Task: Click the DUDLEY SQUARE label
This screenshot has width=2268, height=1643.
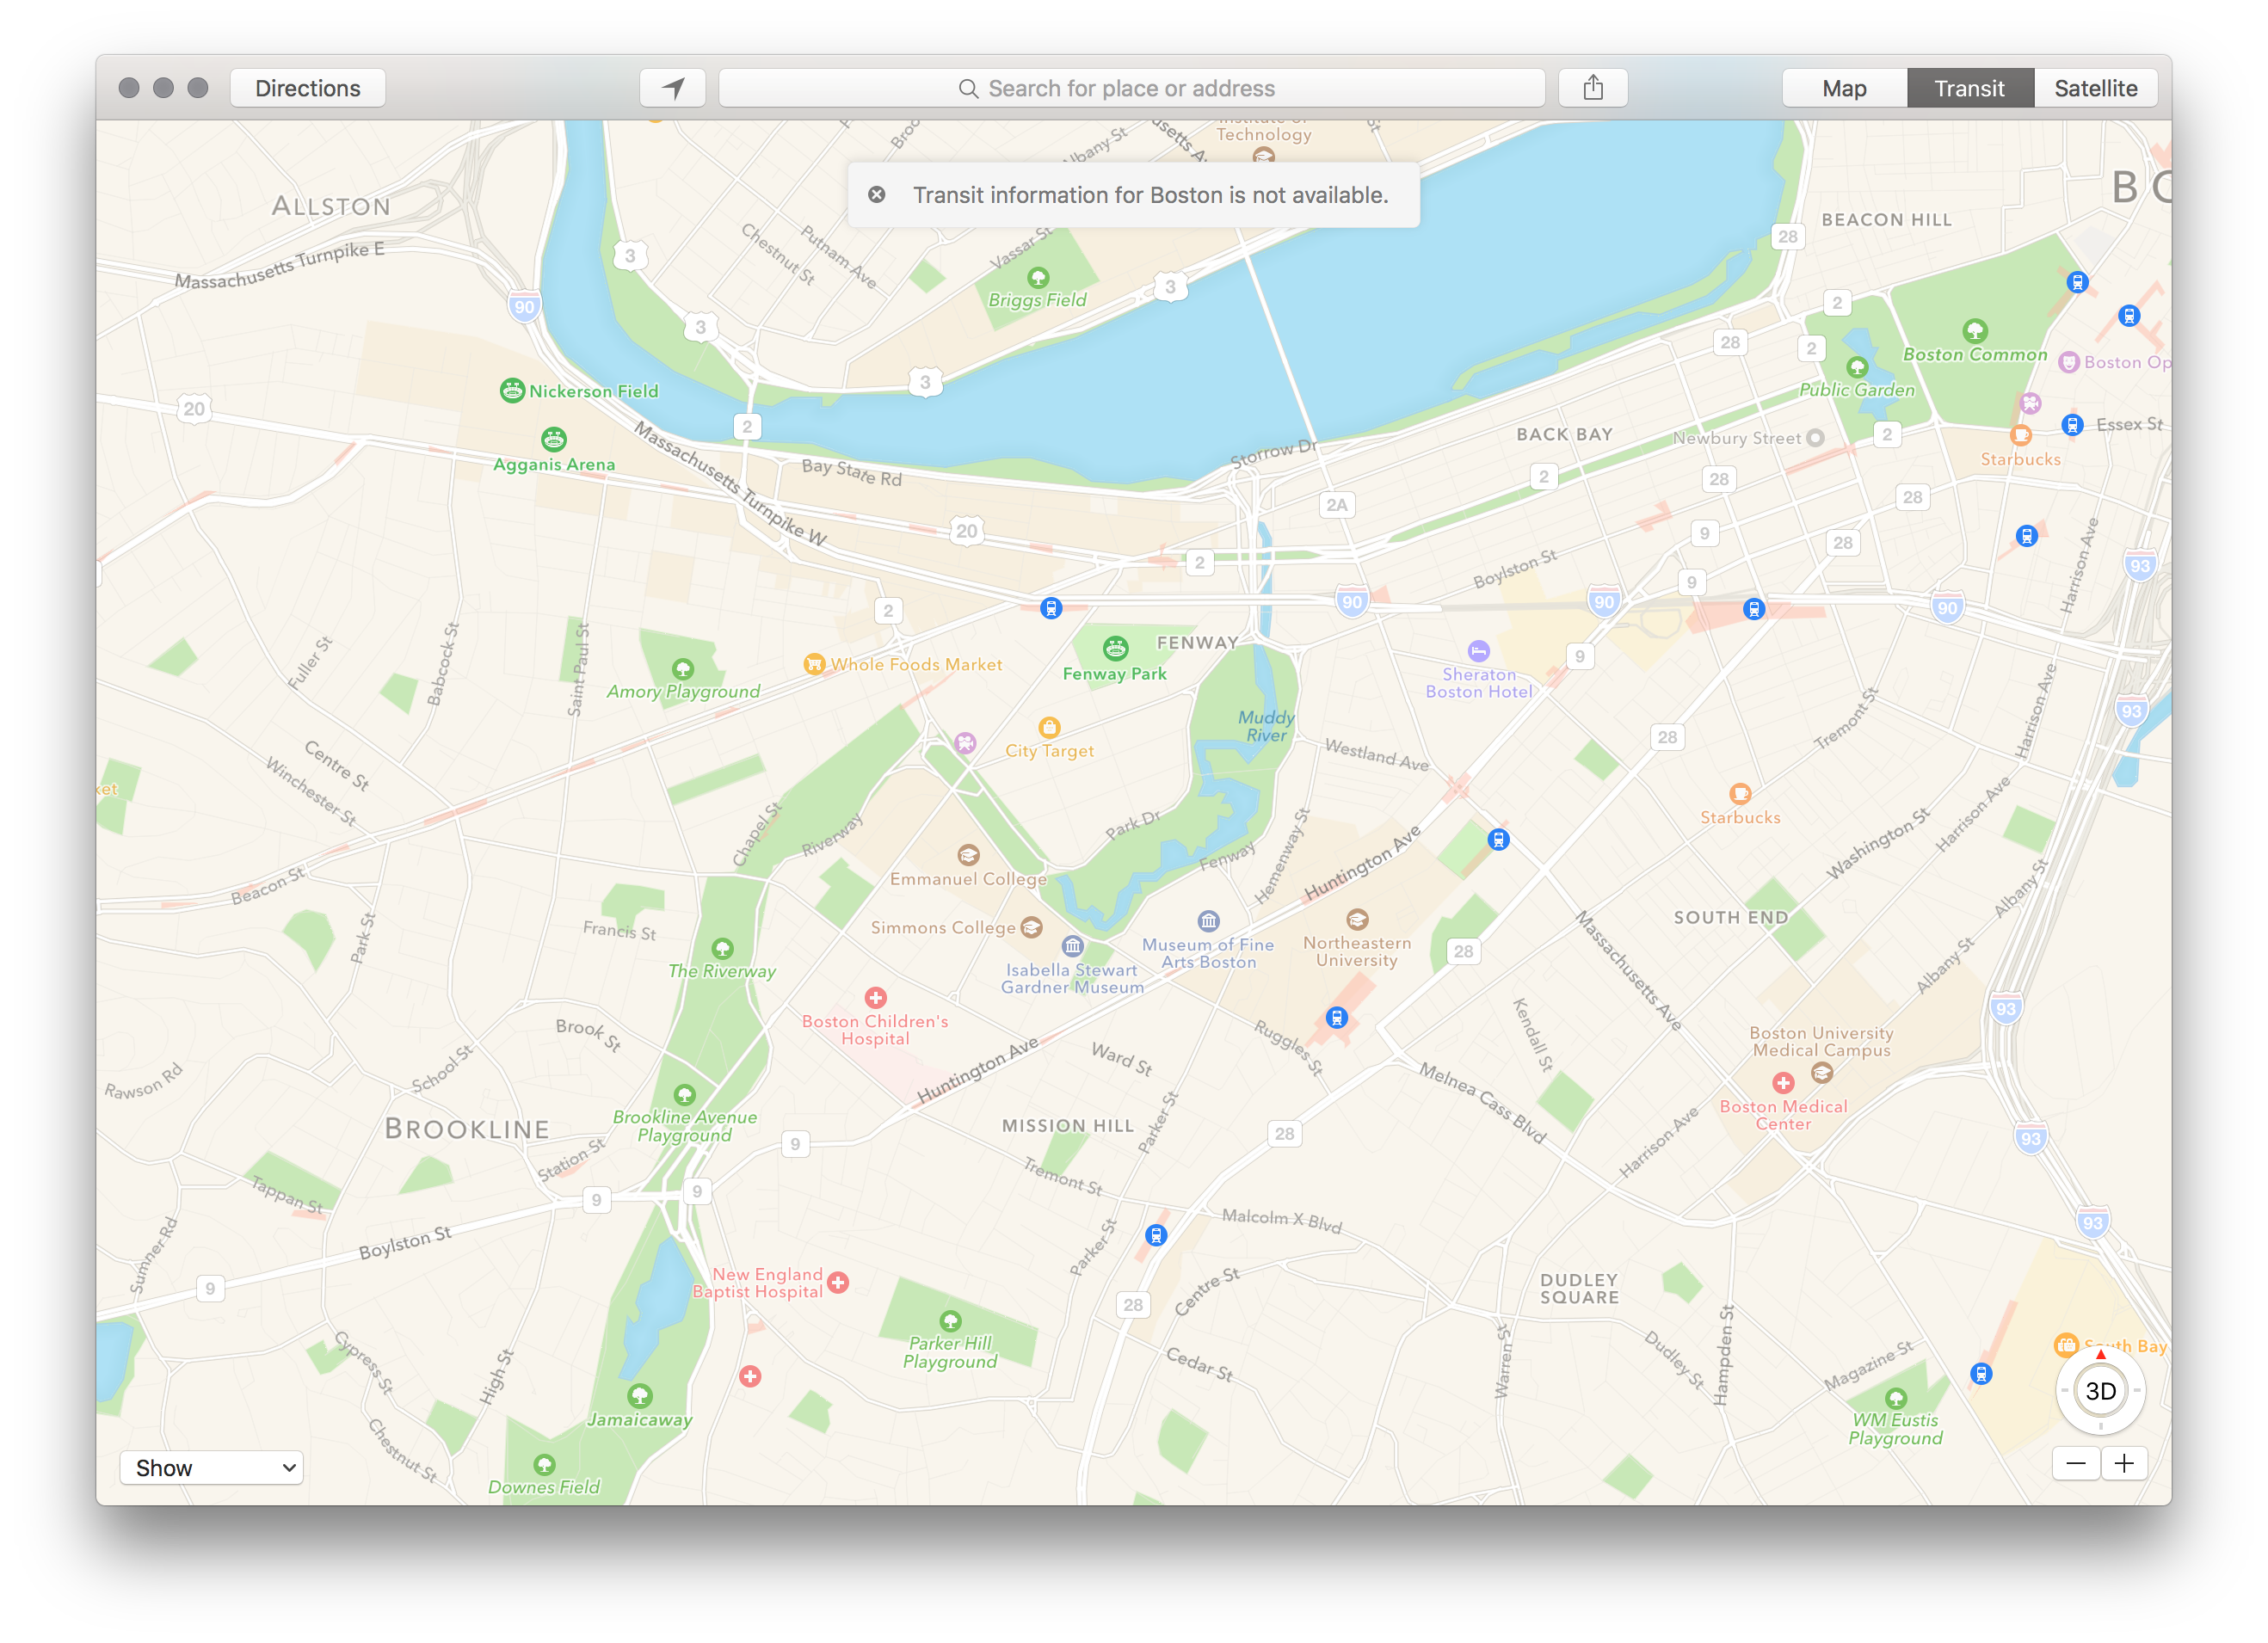Action: pos(1579,1288)
